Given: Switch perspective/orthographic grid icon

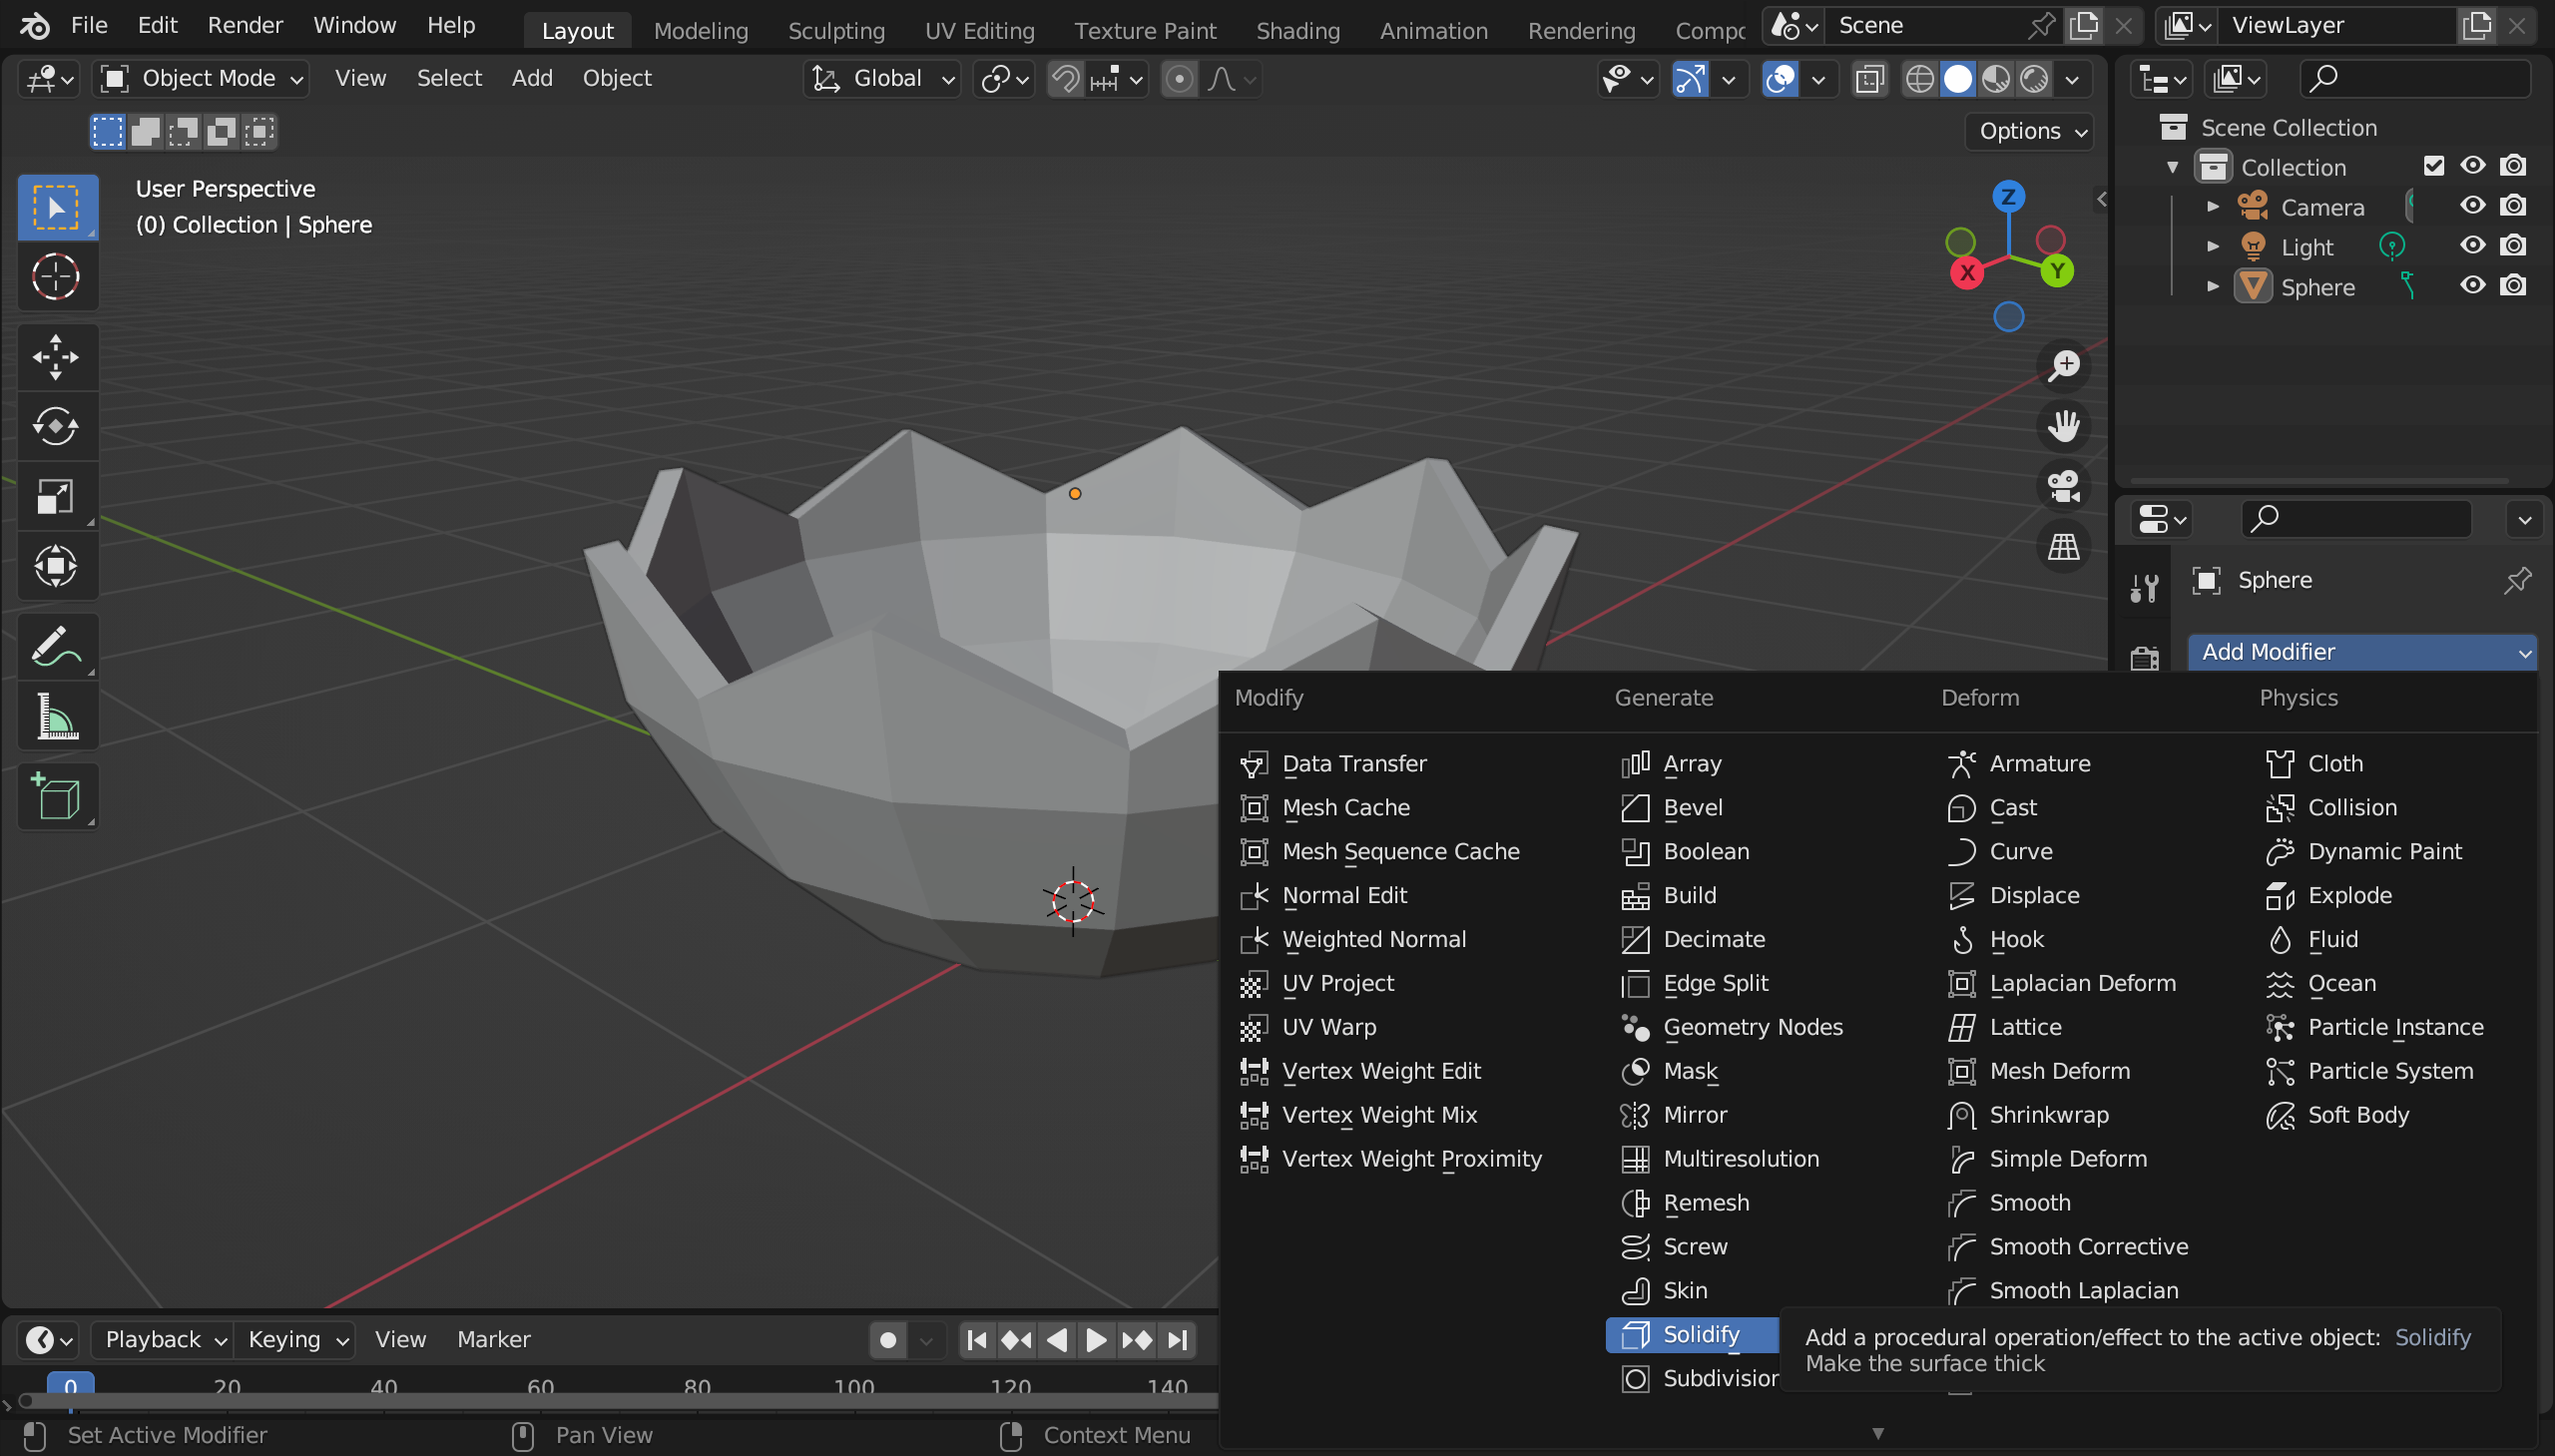Looking at the screenshot, I should [x=2063, y=546].
